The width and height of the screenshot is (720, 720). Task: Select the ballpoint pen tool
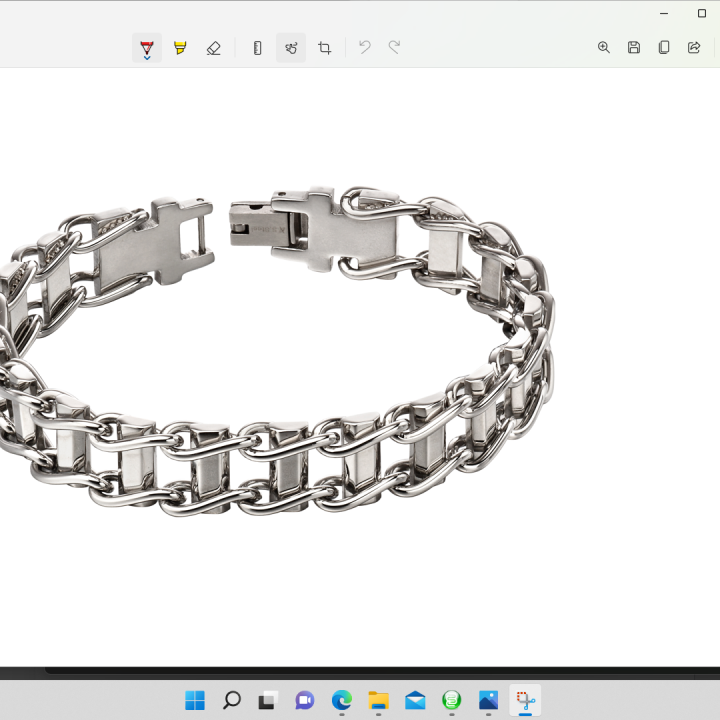click(147, 47)
